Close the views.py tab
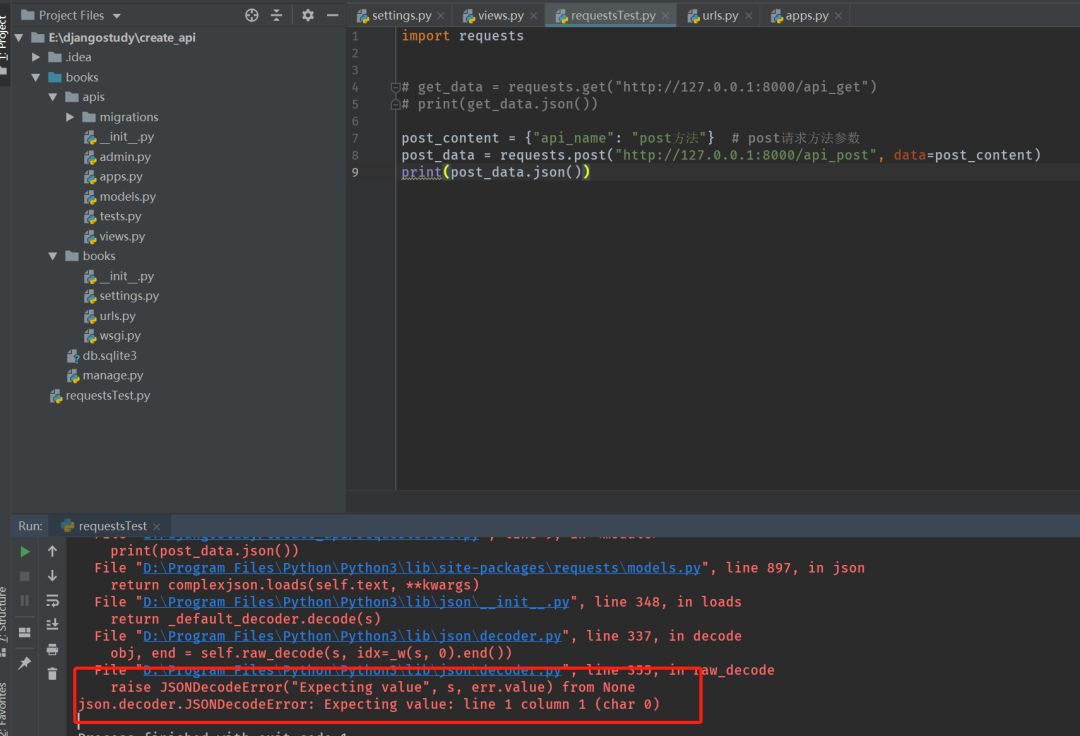 click(533, 16)
